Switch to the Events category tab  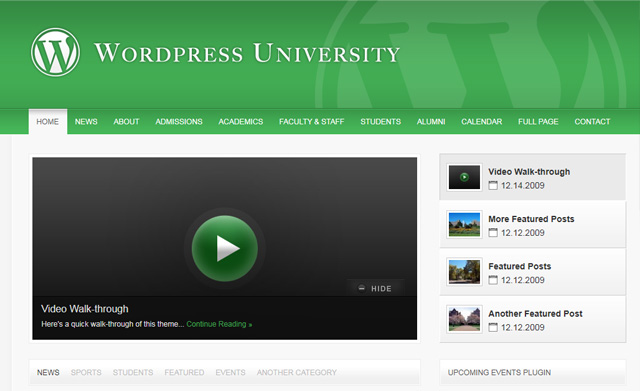point(231,373)
